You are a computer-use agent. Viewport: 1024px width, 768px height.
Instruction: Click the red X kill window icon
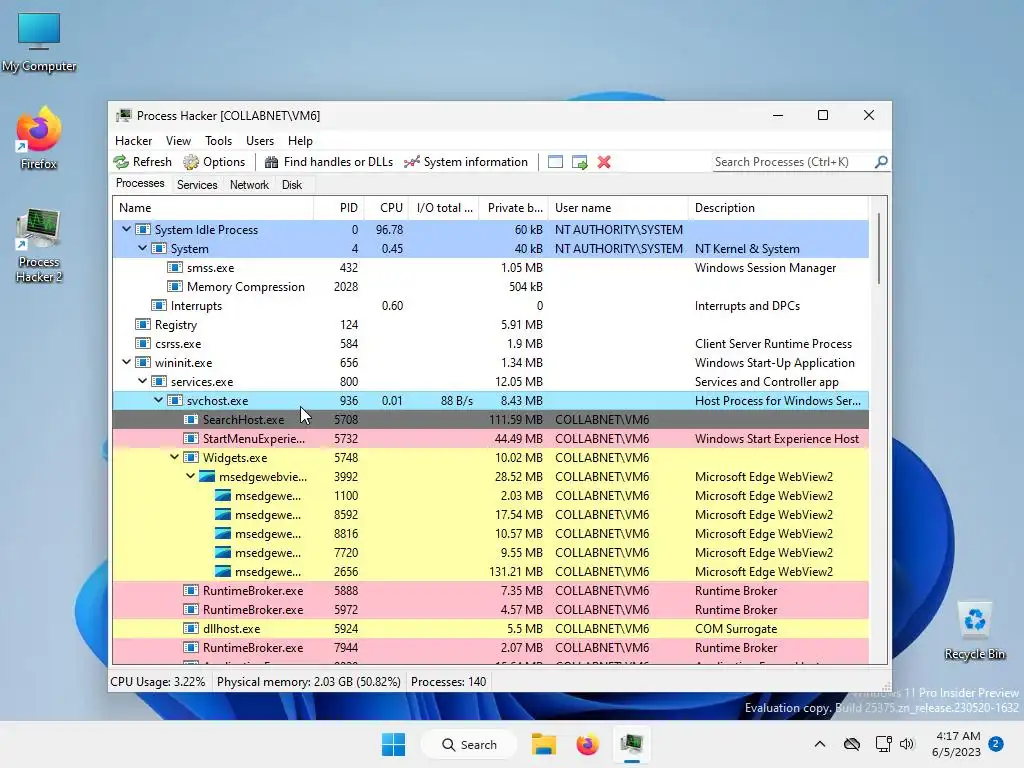[x=604, y=162]
